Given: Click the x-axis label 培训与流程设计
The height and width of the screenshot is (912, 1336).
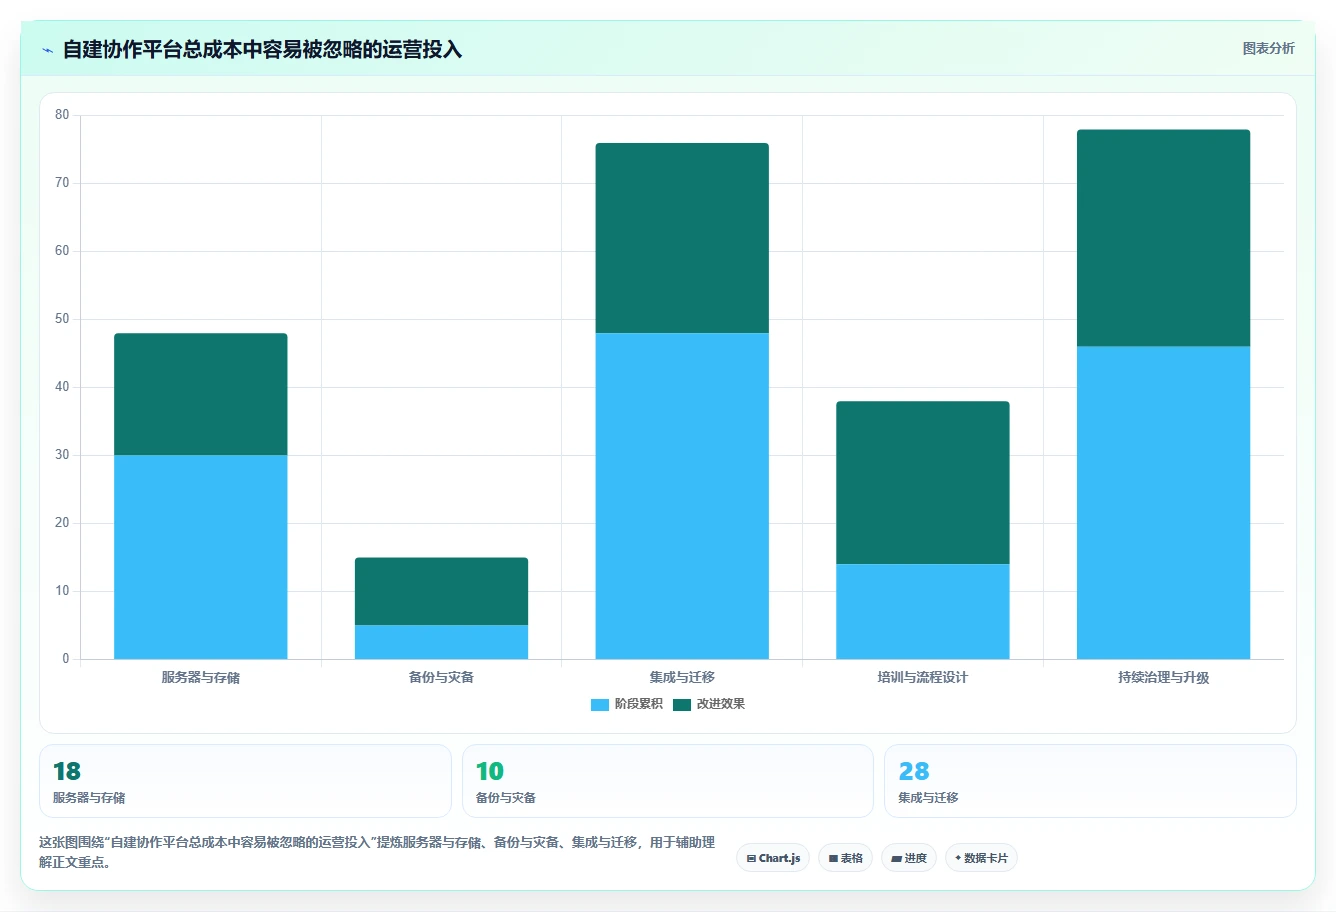Looking at the screenshot, I should (x=923, y=677).
